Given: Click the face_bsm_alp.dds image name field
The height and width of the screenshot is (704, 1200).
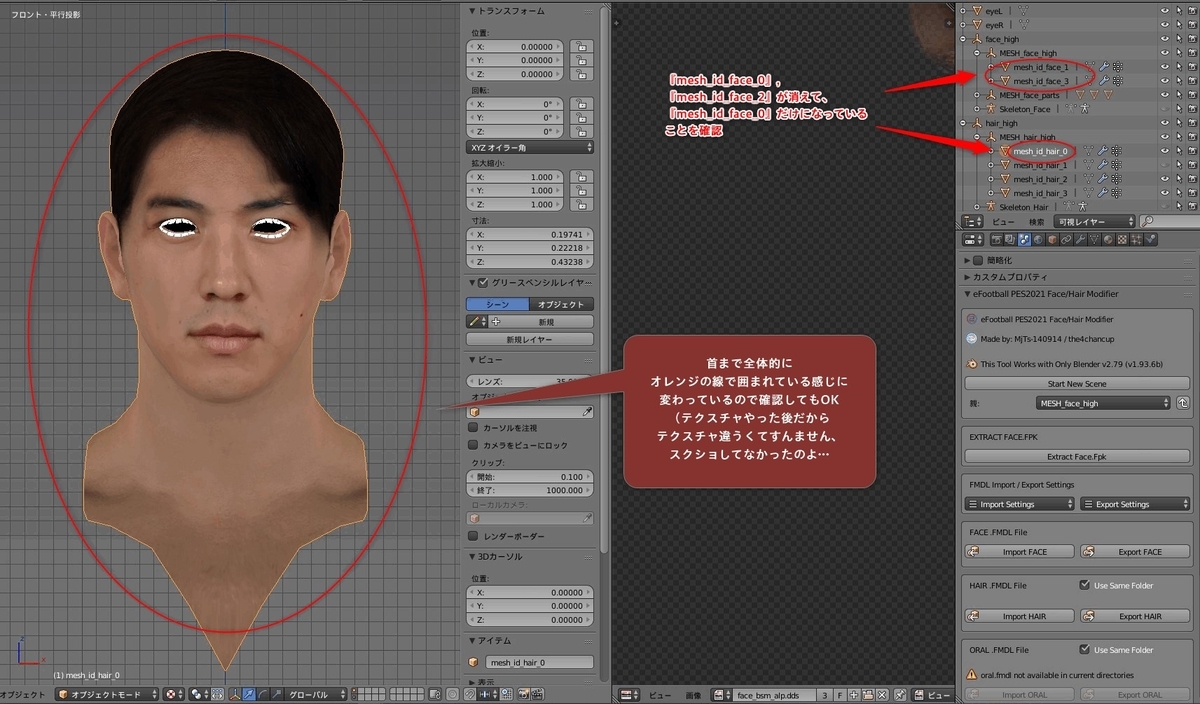Looking at the screenshot, I should click(774, 695).
